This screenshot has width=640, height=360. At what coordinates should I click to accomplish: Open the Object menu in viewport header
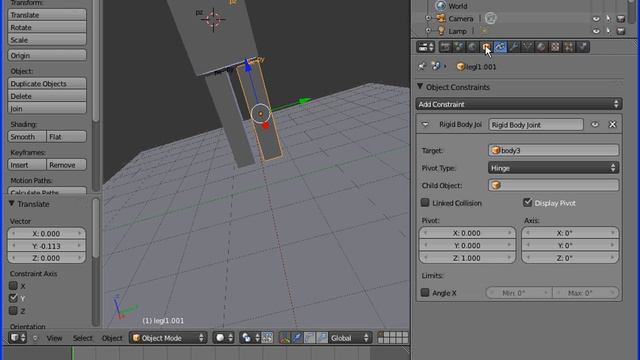tap(112, 338)
